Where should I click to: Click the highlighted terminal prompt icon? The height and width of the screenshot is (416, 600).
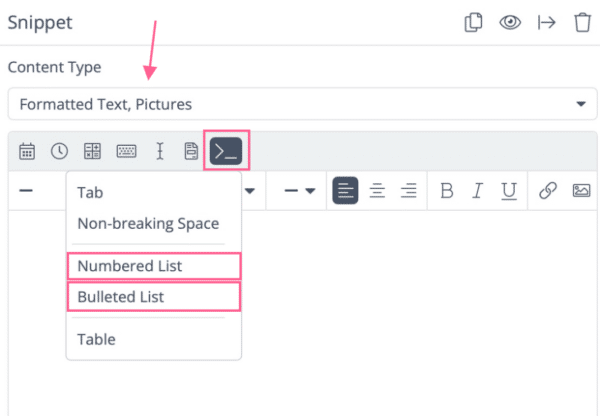pyautogui.click(x=226, y=151)
